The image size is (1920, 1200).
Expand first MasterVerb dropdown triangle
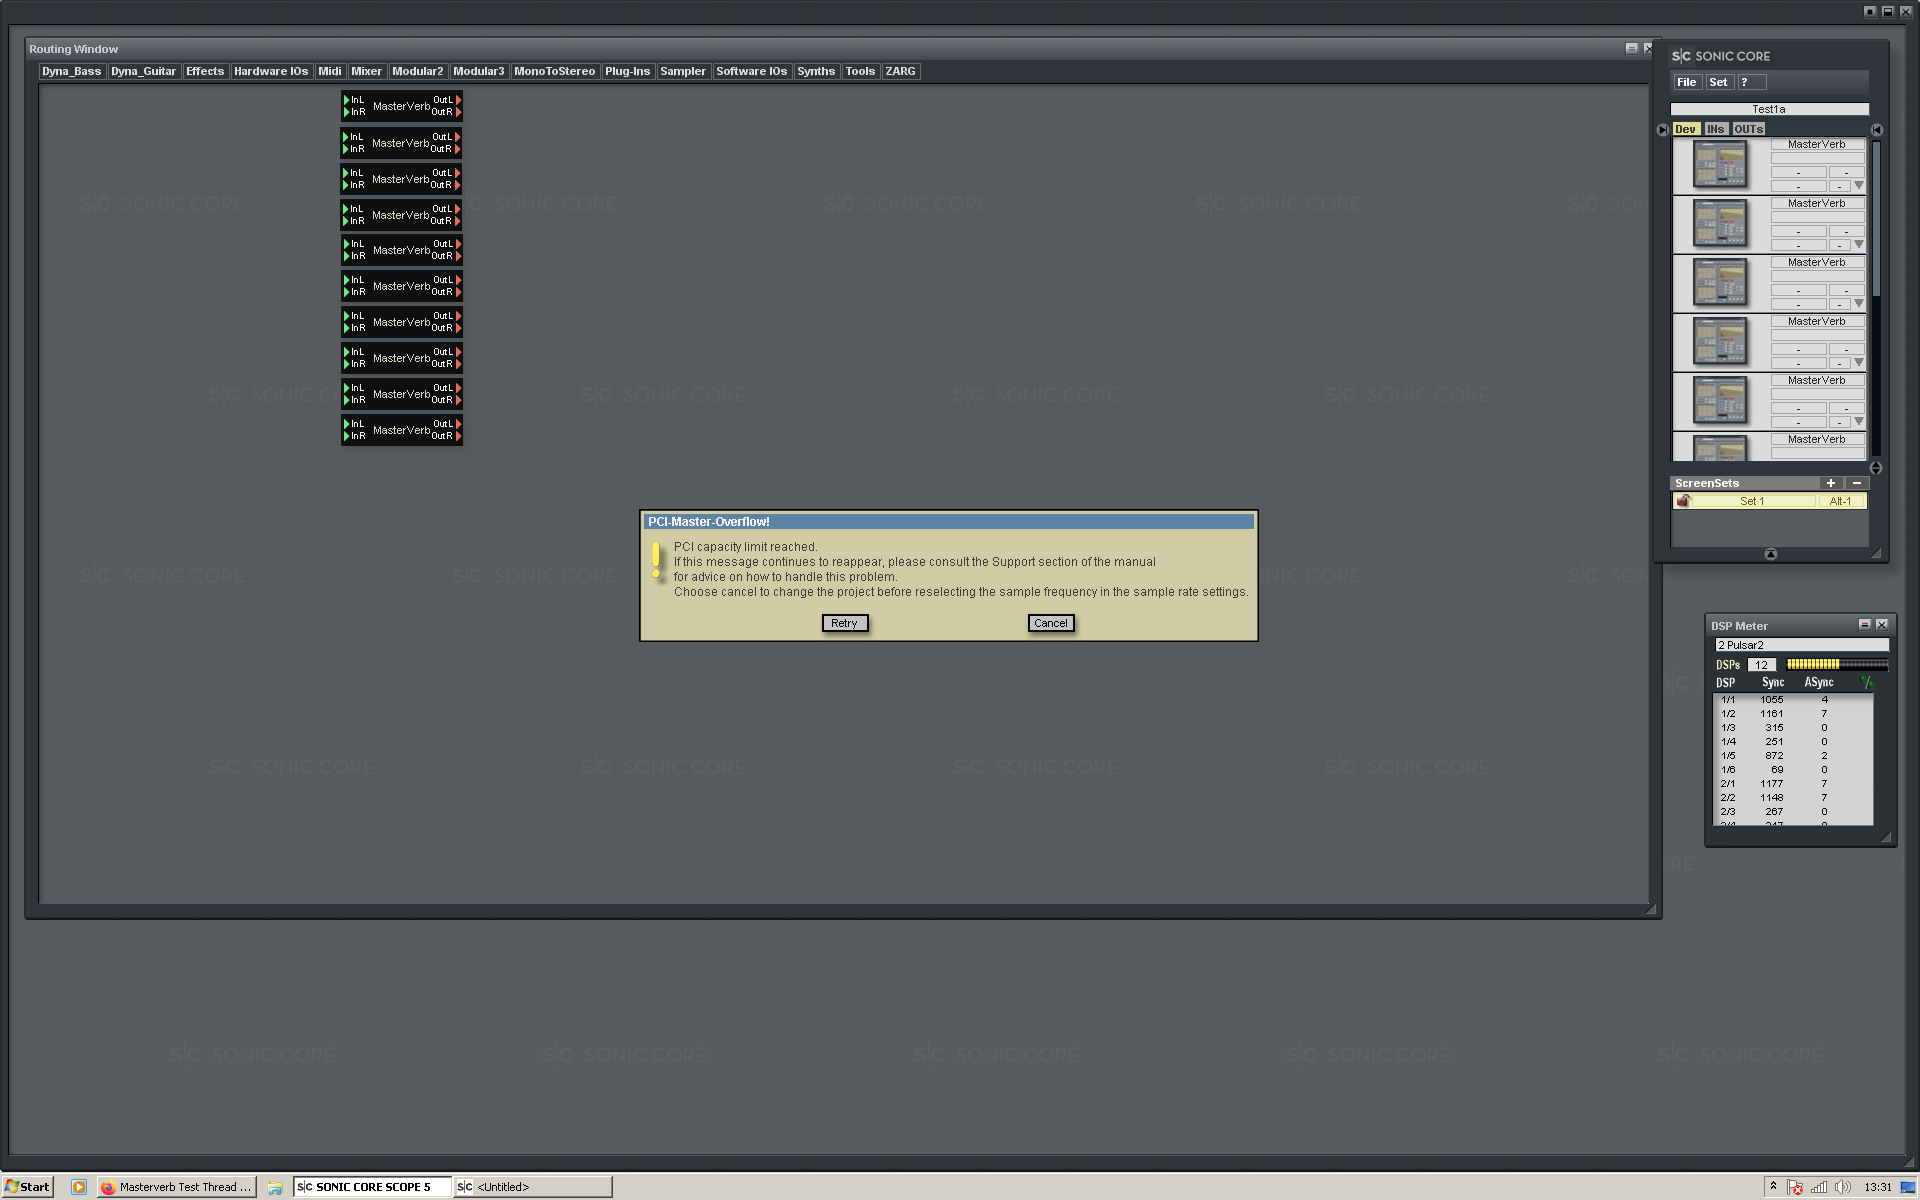pyautogui.click(x=1859, y=186)
